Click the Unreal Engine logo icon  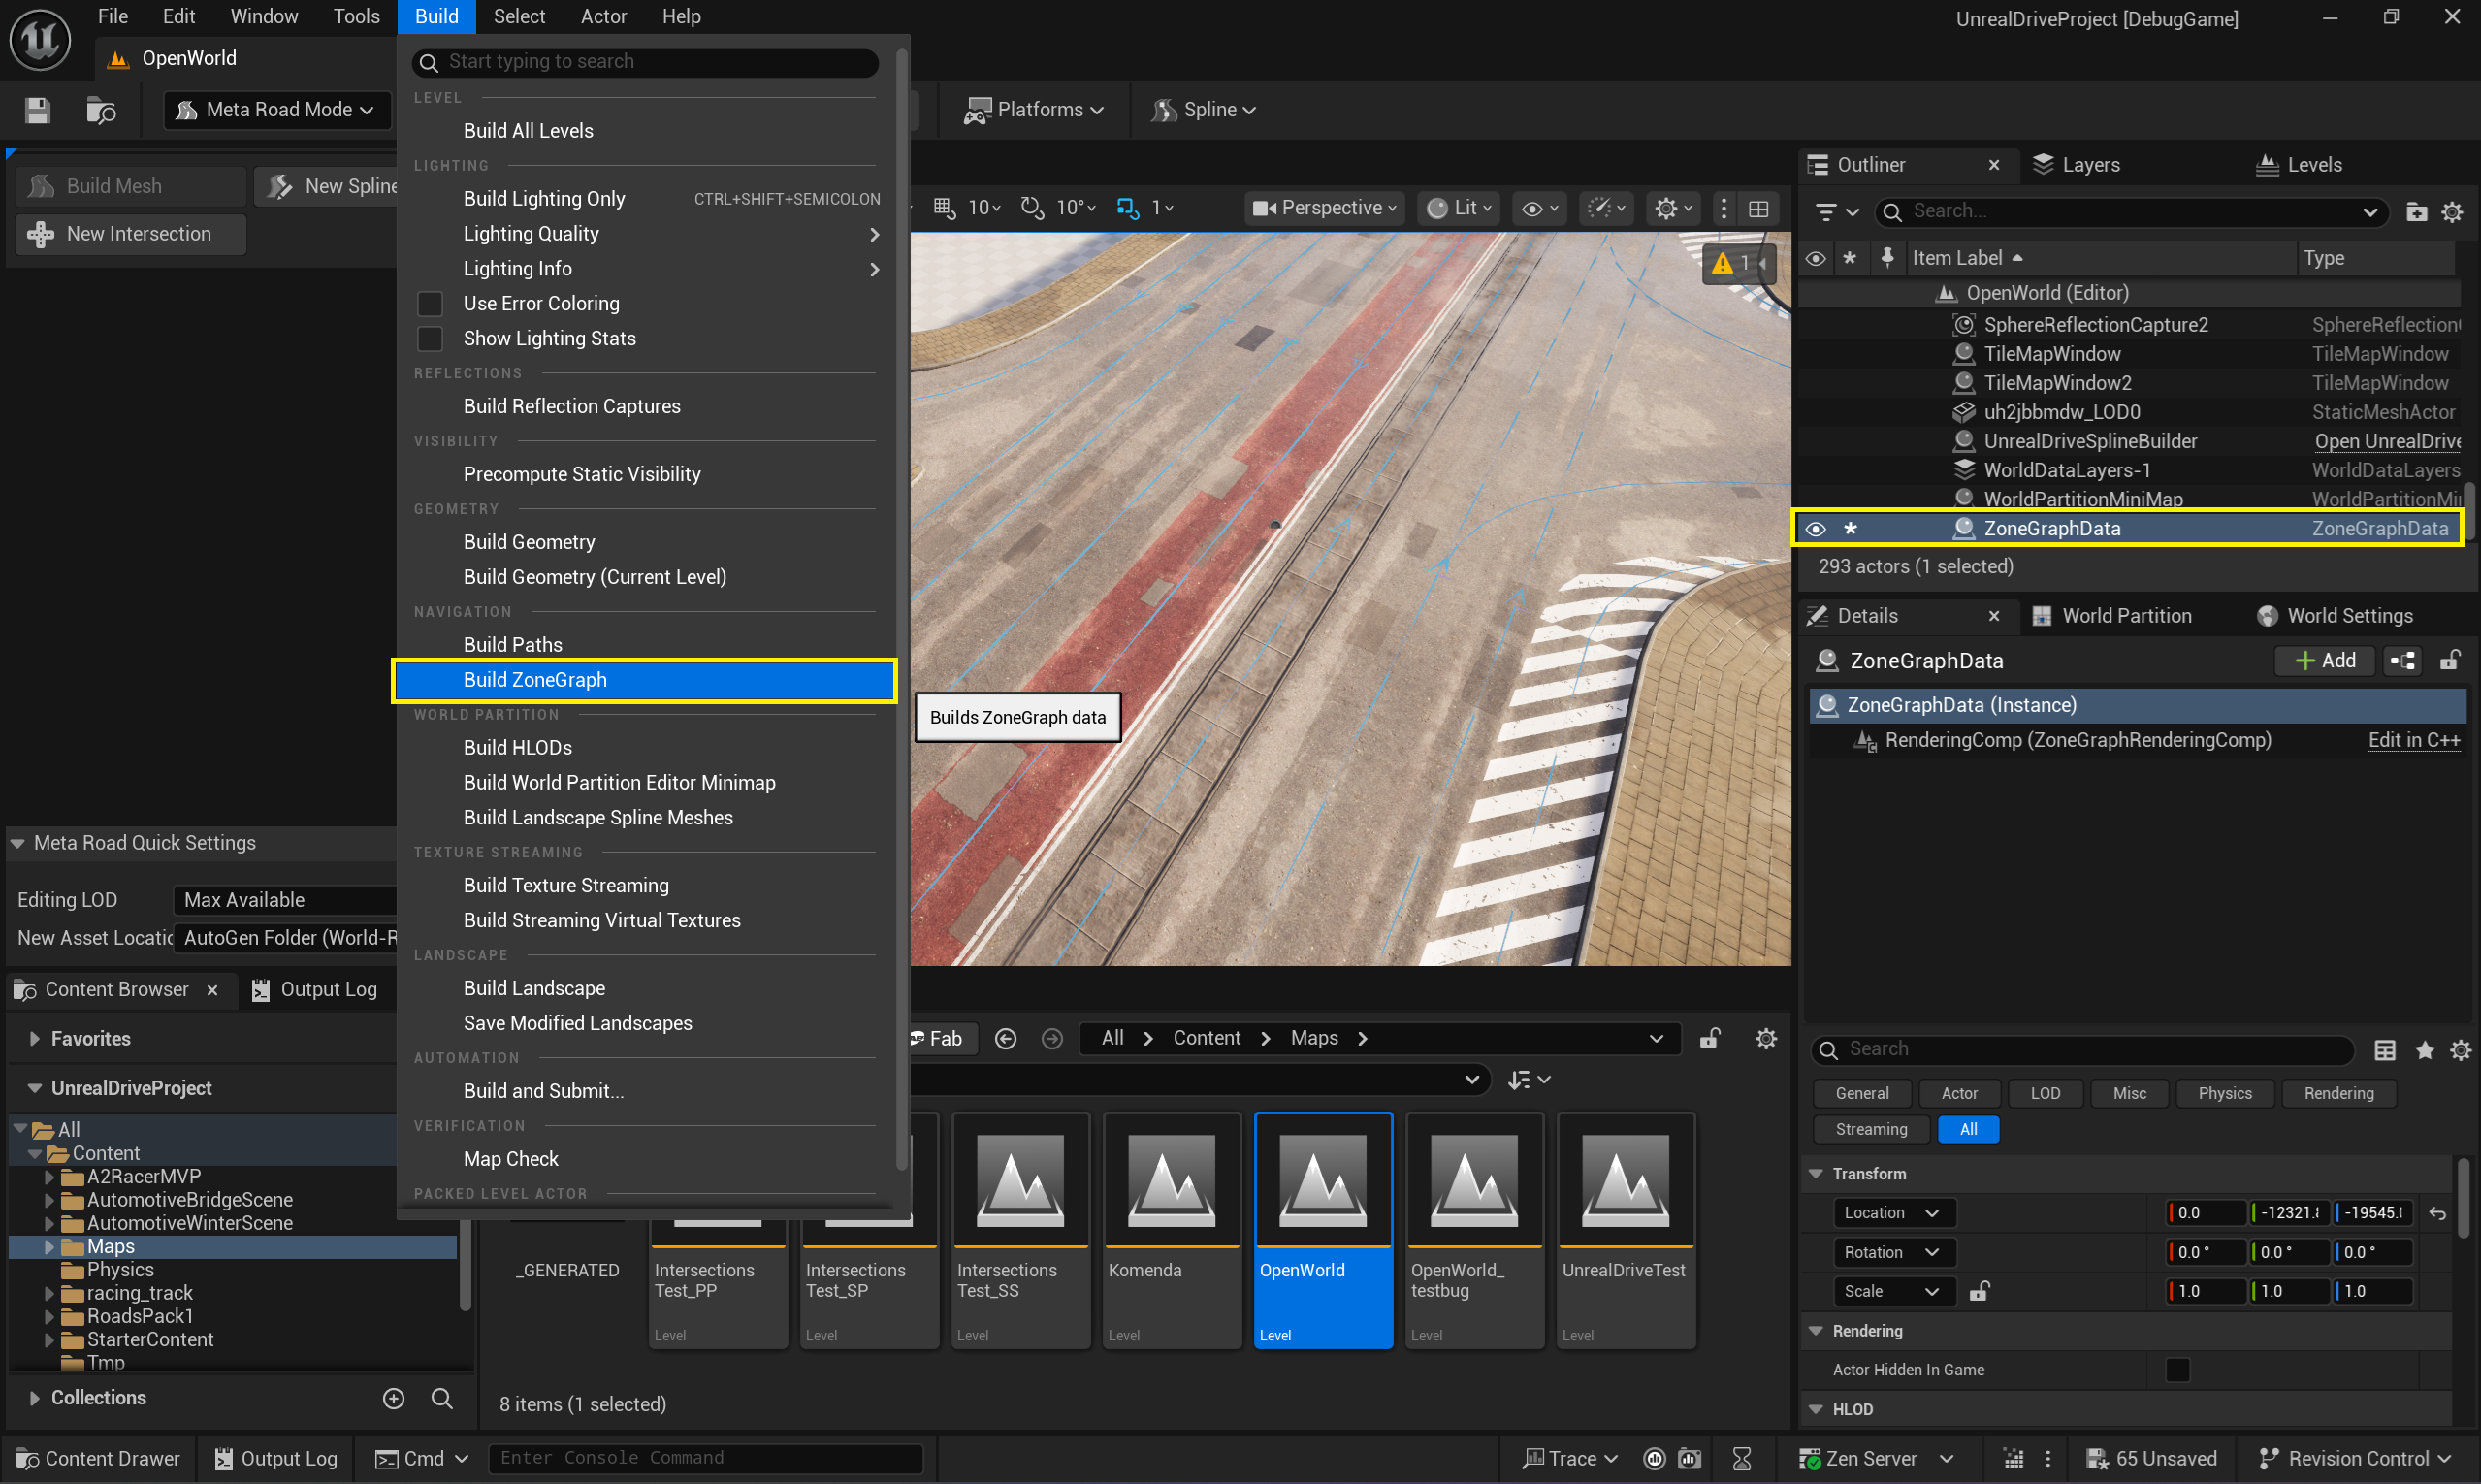point(40,39)
